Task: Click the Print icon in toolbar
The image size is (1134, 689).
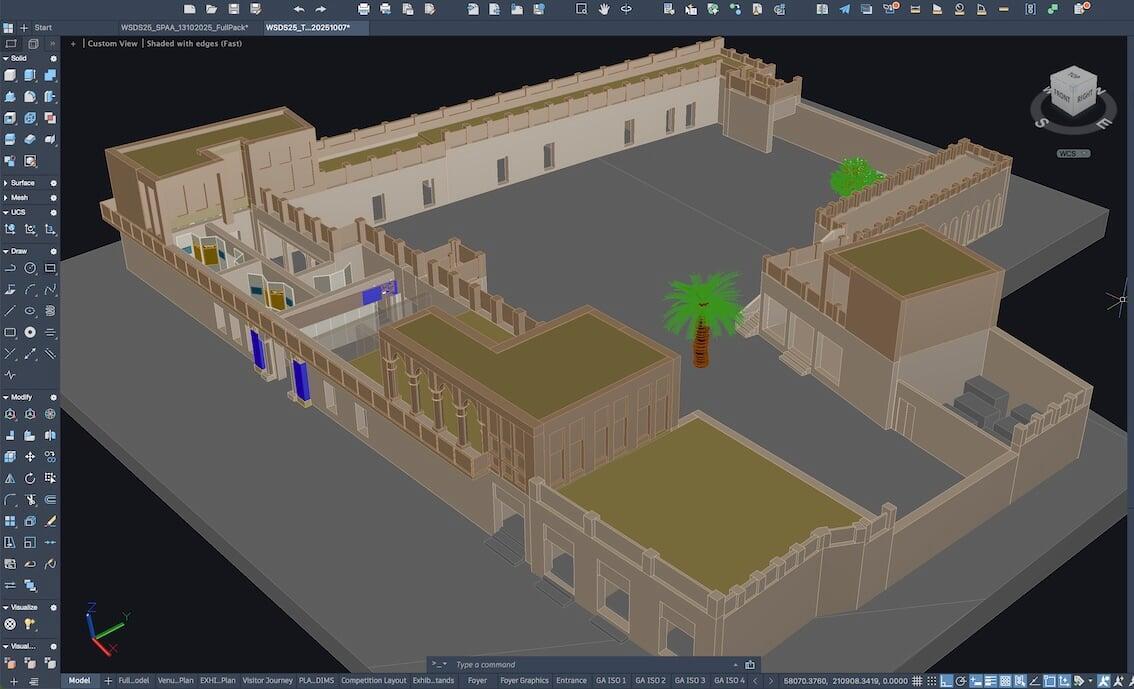Action: point(363,9)
